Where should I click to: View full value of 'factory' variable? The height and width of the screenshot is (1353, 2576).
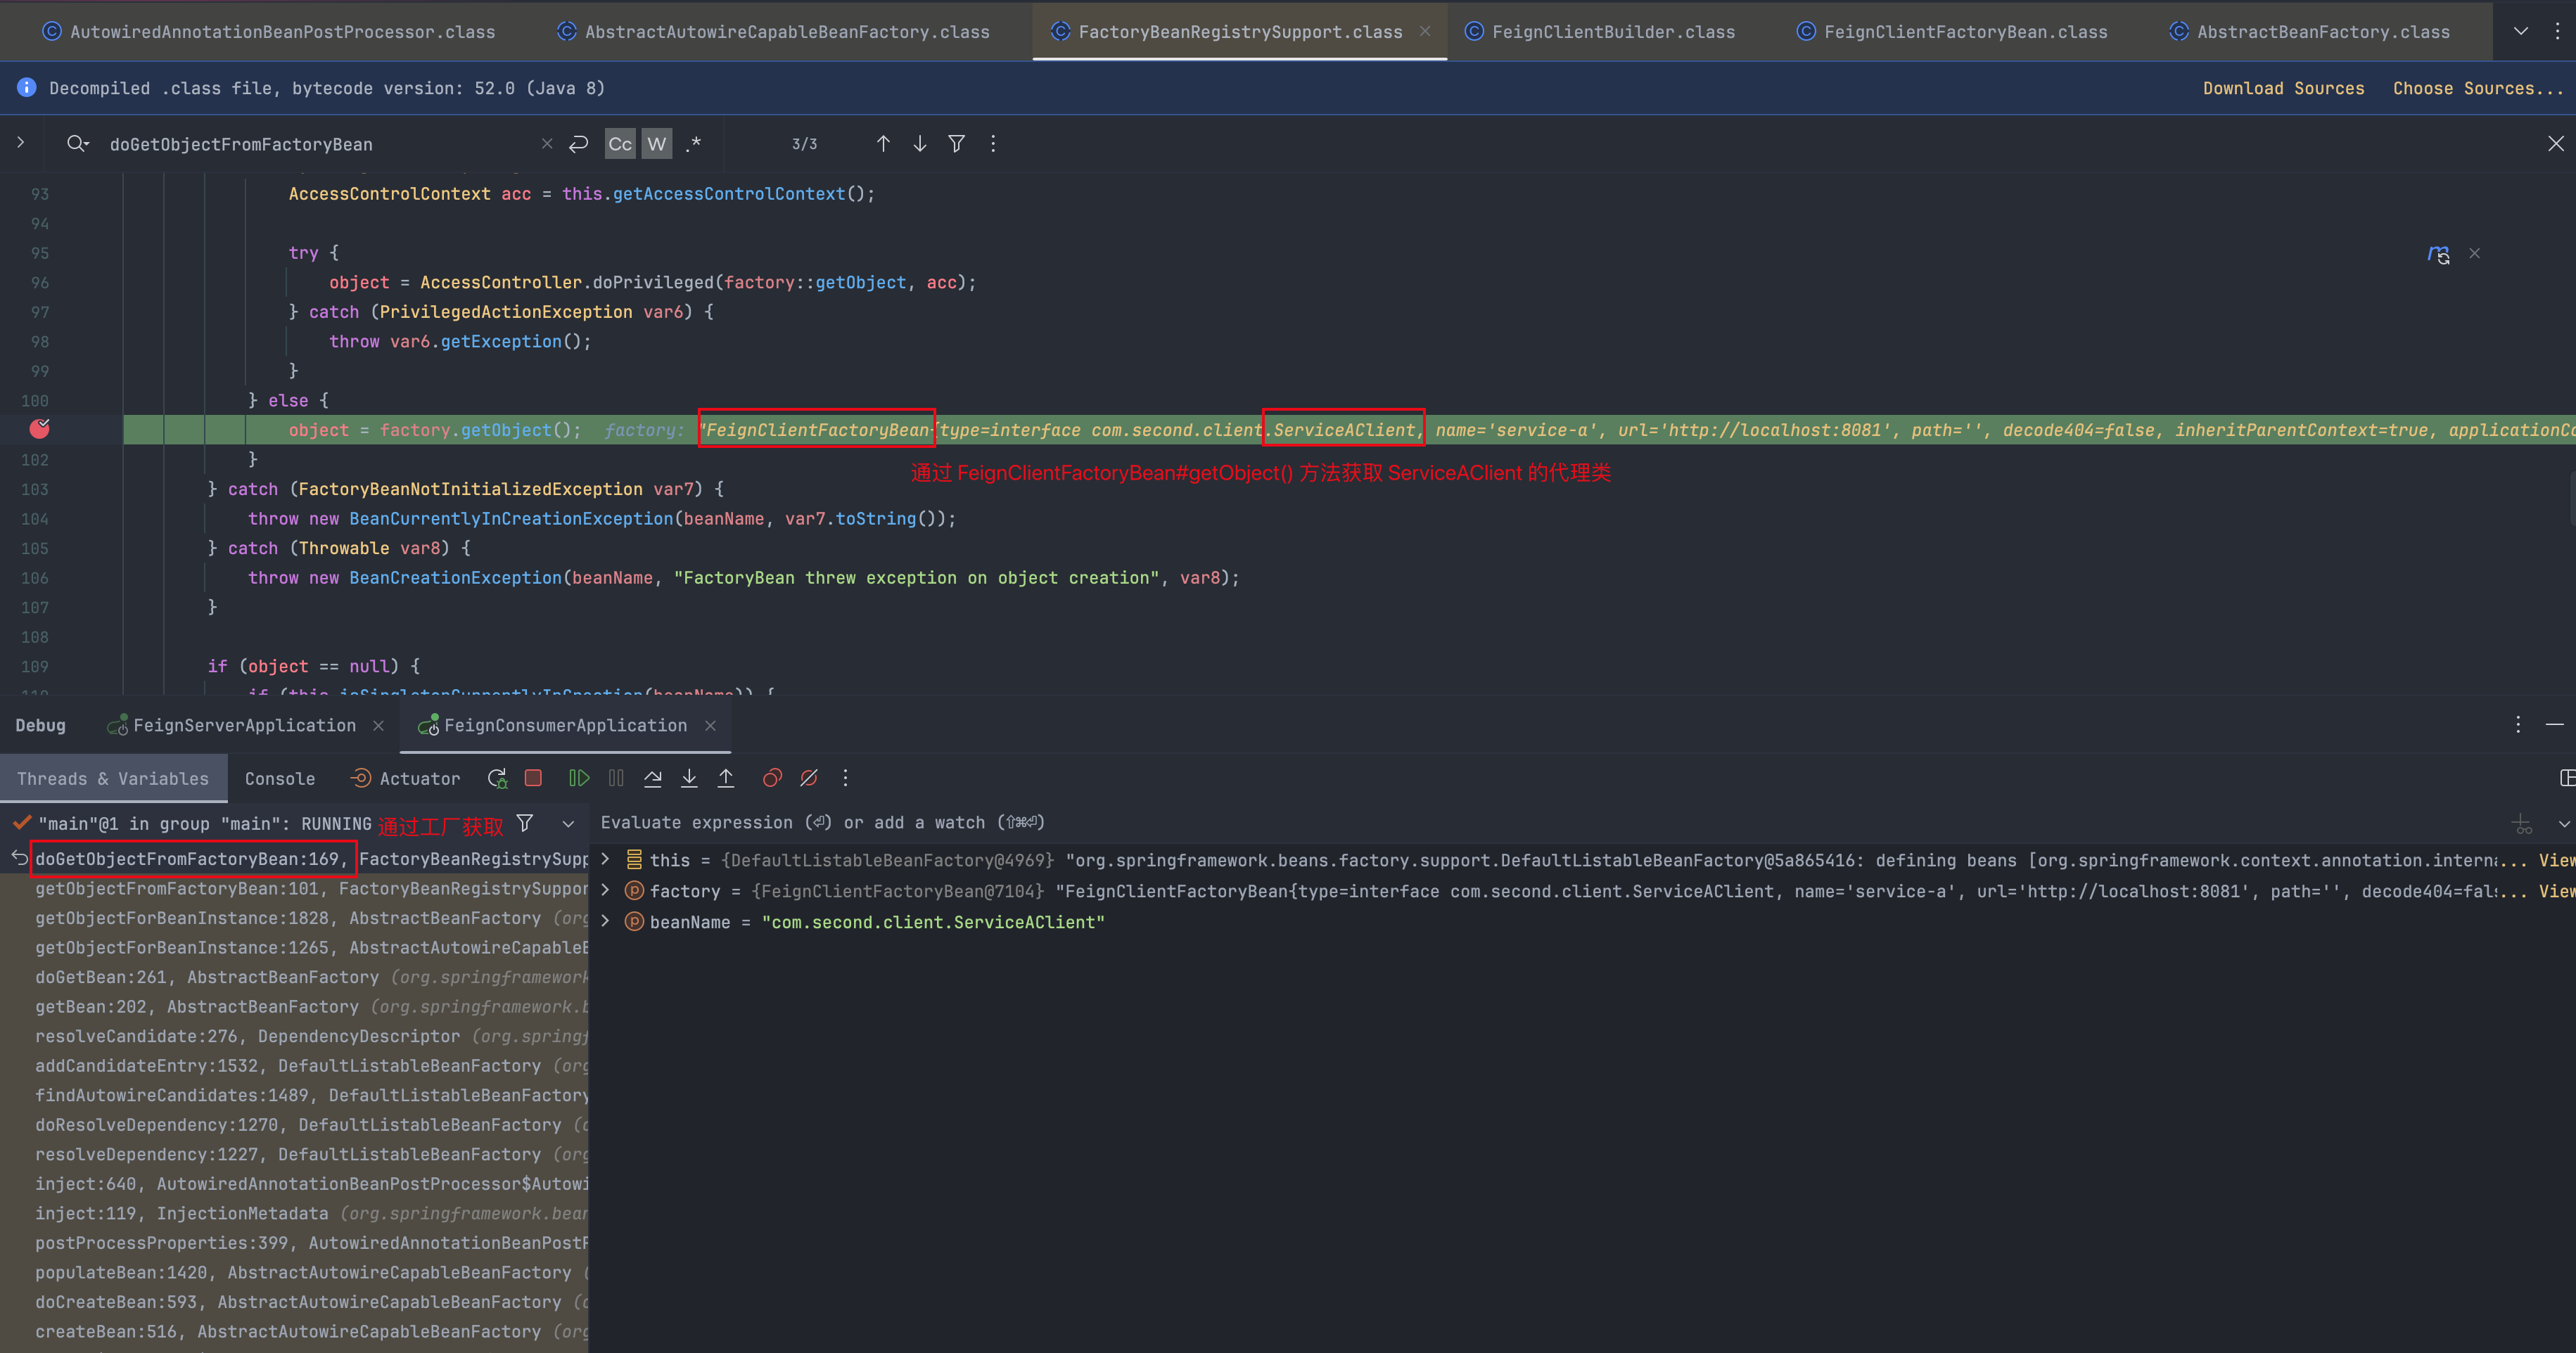(2556, 891)
